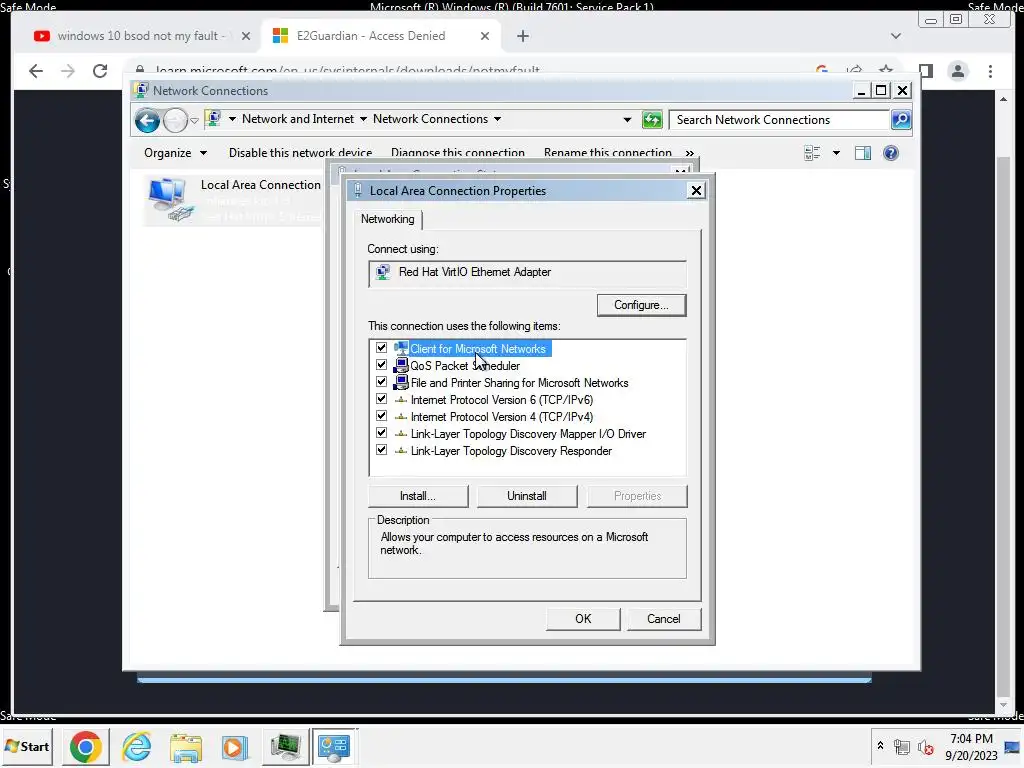
Task: Open Chrome profile avatar icon
Action: (958, 71)
